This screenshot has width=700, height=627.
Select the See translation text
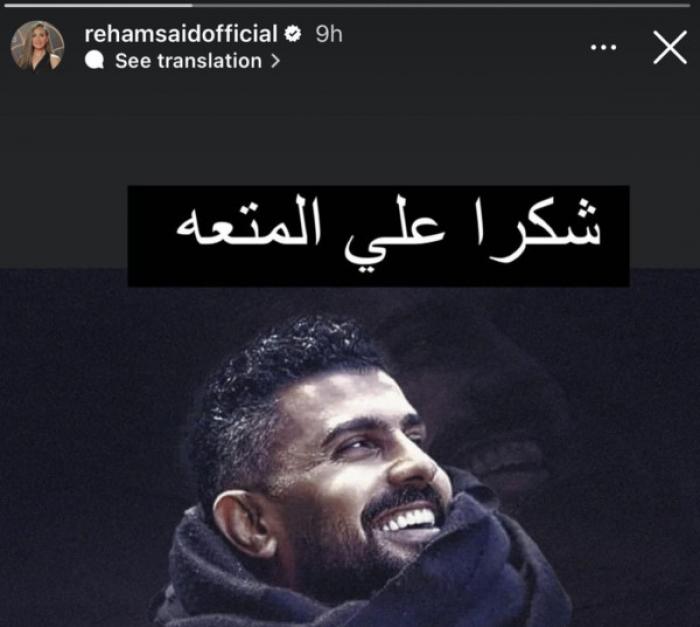[x=188, y=61]
